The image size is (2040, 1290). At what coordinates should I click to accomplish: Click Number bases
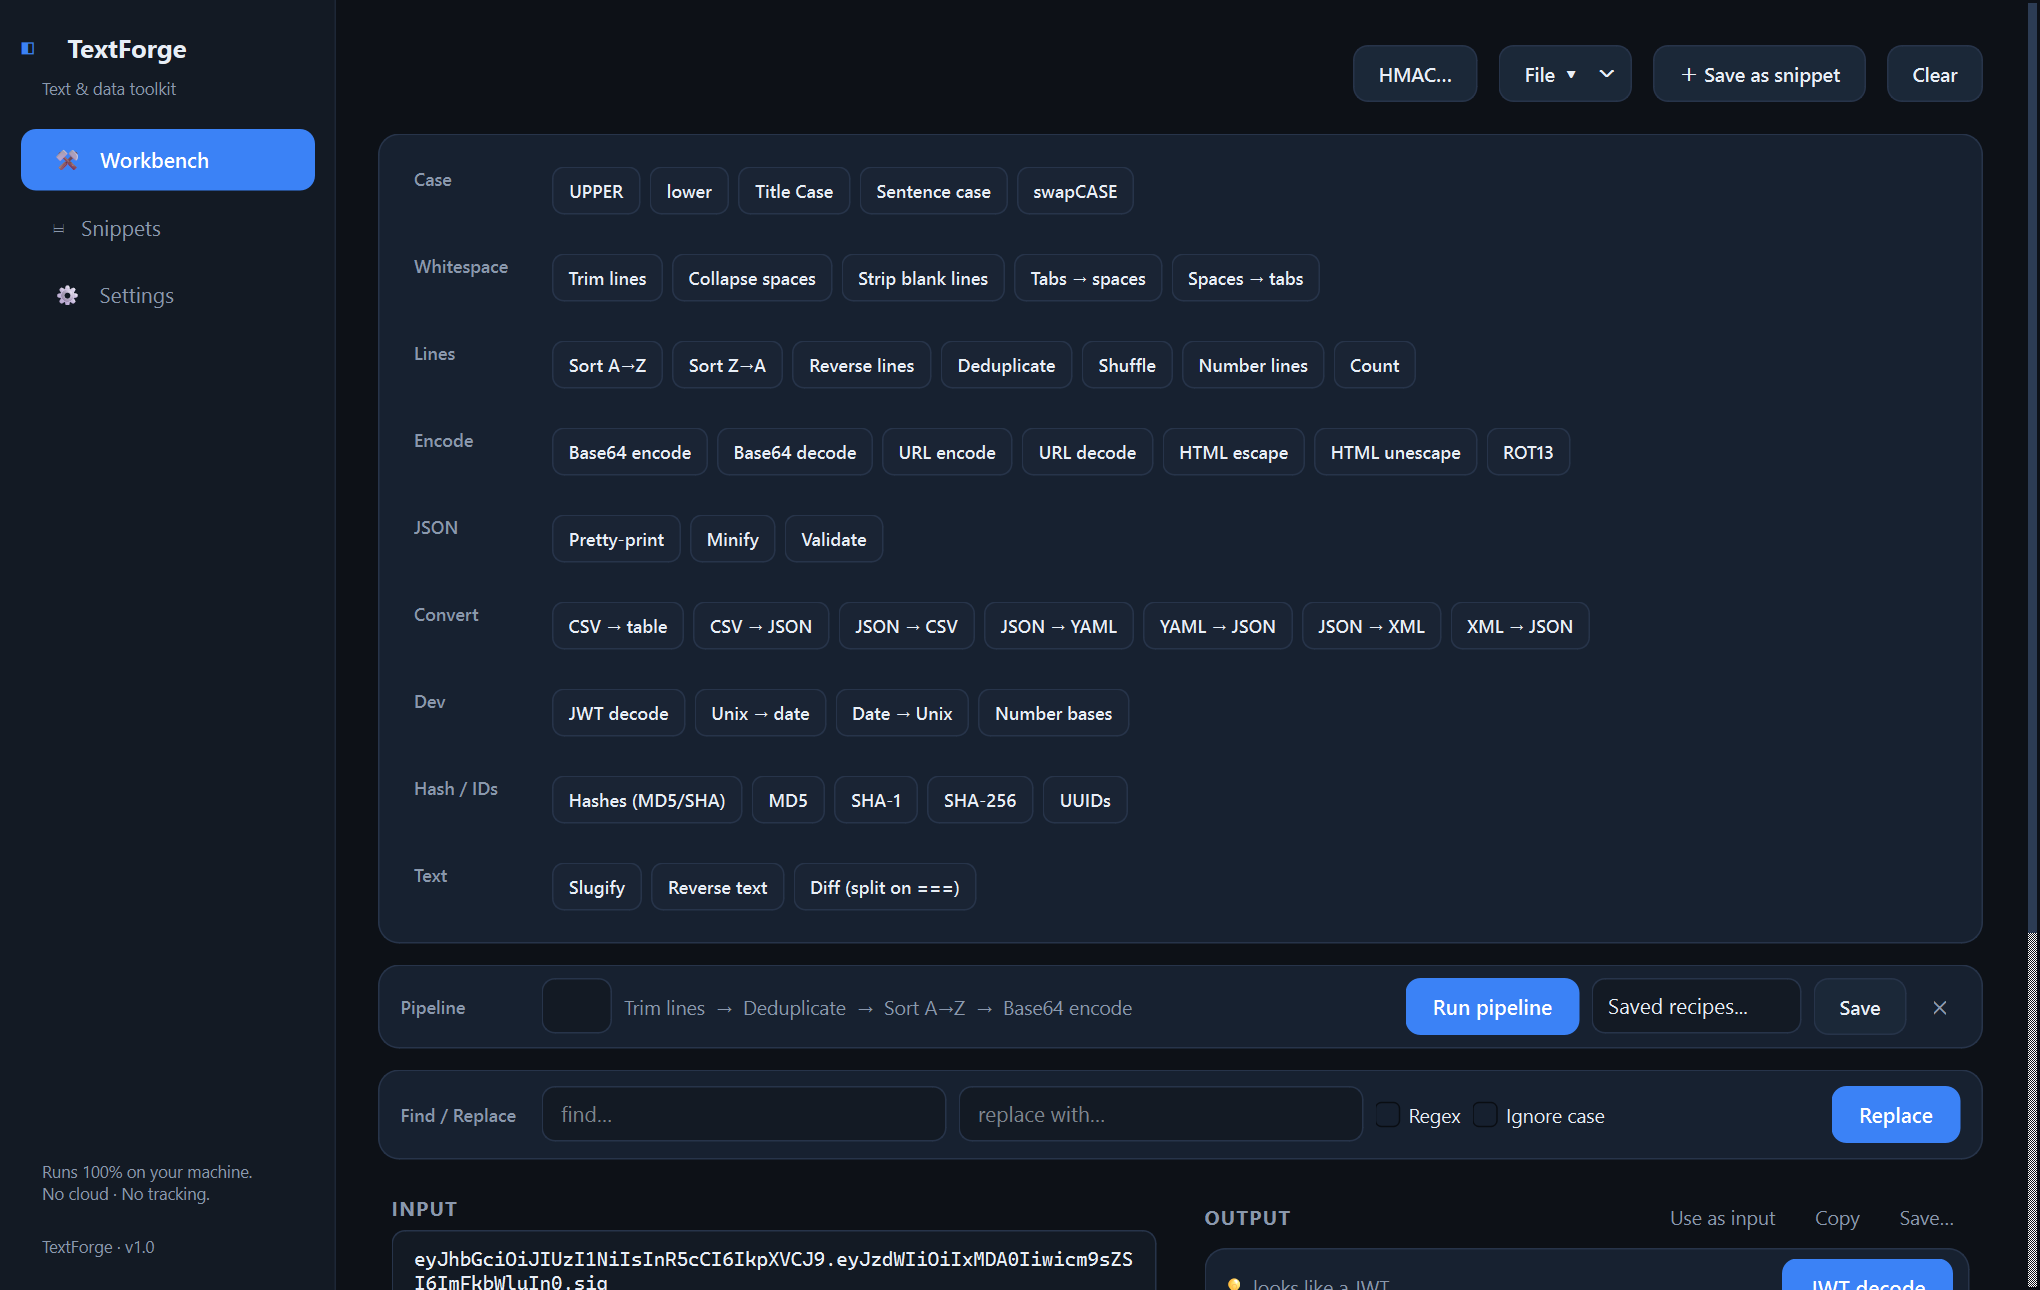pyautogui.click(x=1053, y=713)
